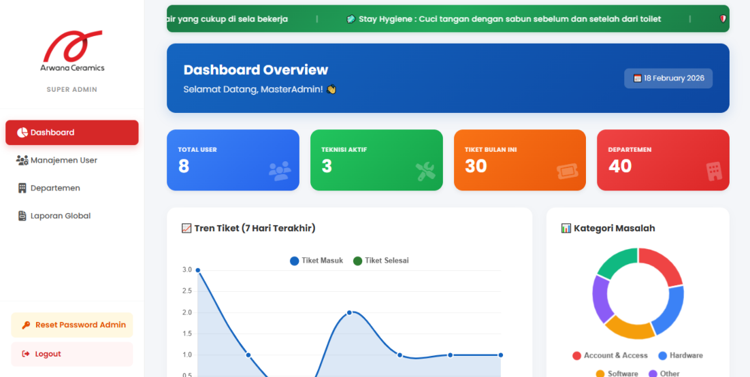Click the soap icon before Stay Hygiene
The height and width of the screenshot is (377, 750).
coord(351,19)
